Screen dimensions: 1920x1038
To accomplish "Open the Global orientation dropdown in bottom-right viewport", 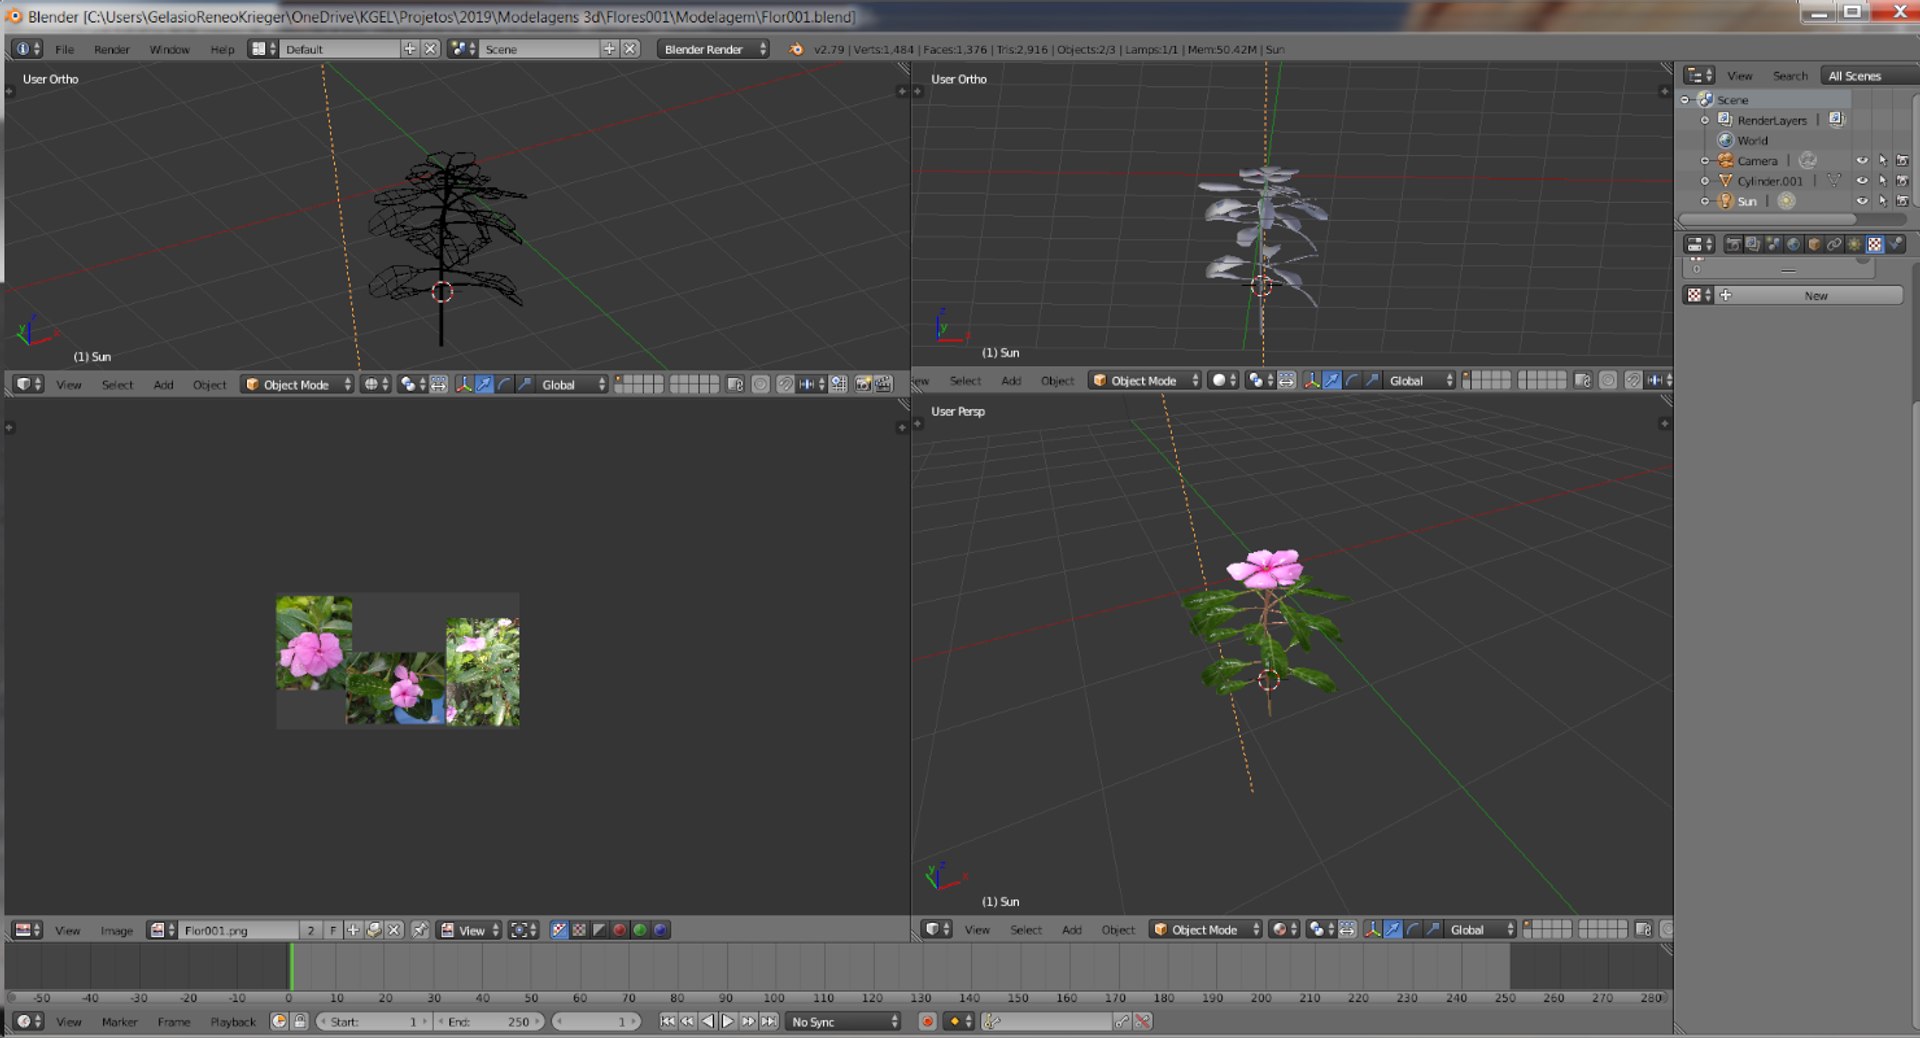I will pos(1479,929).
